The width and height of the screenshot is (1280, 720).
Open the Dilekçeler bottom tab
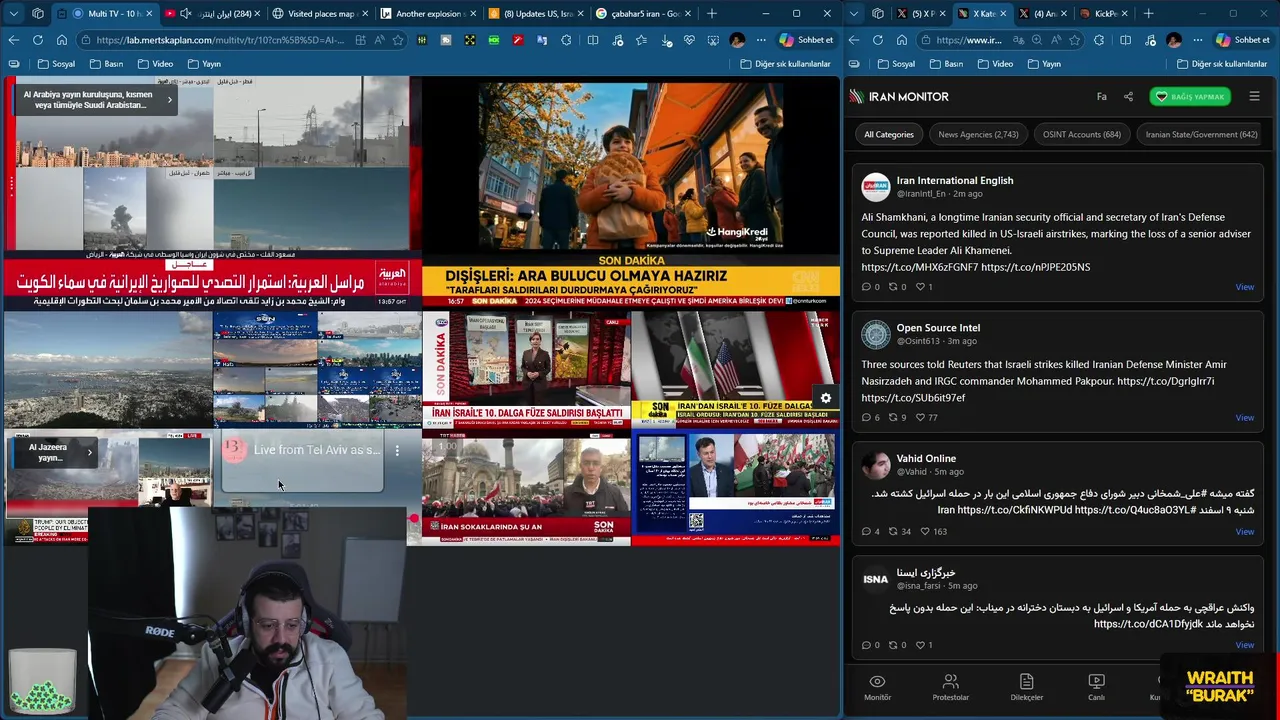[x=1026, y=687]
